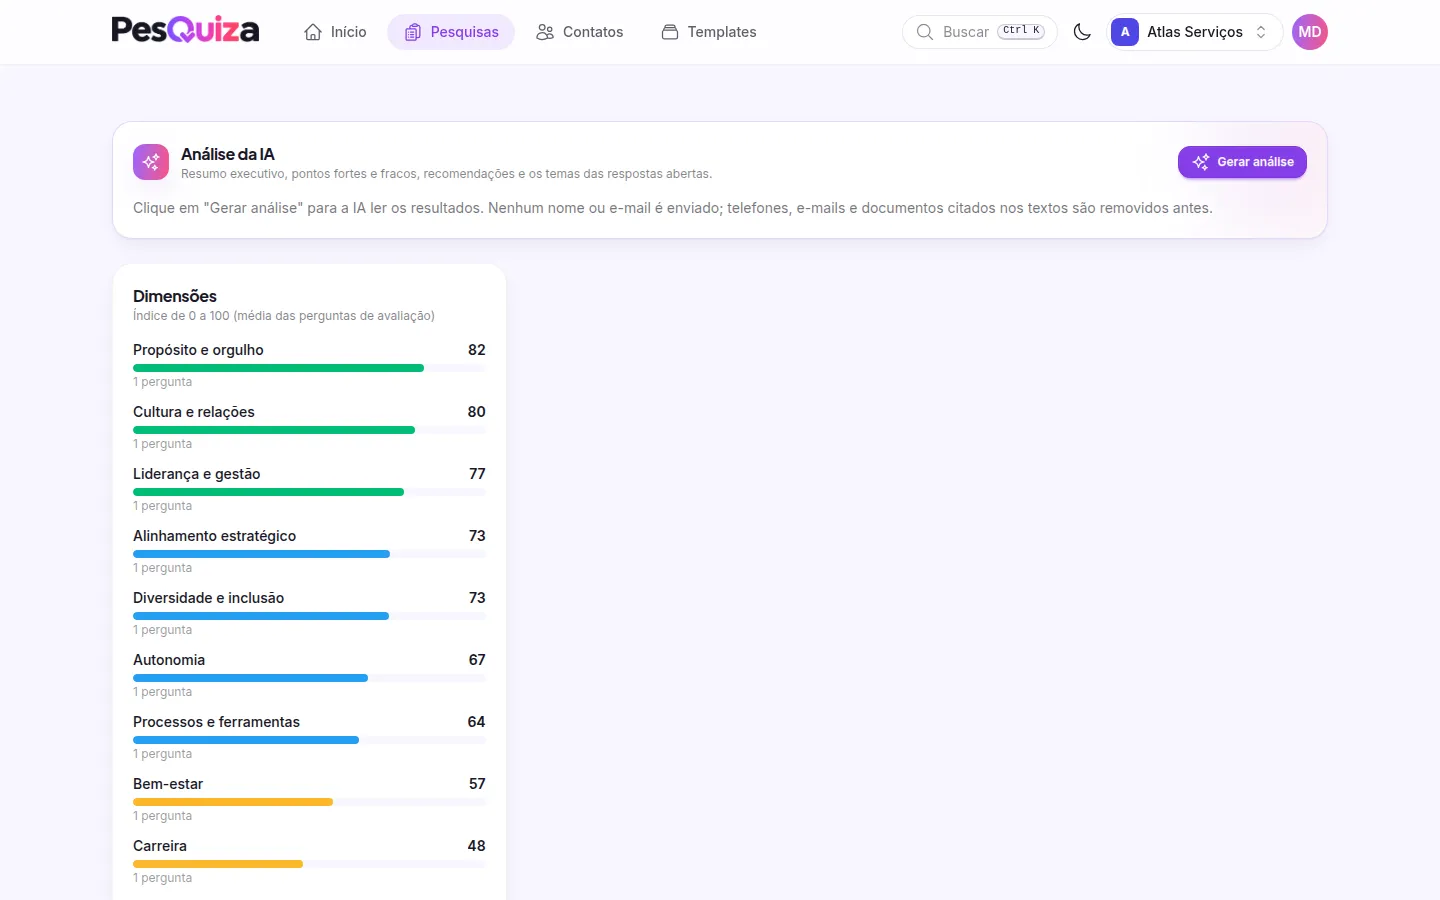The height and width of the screenshot is (900, 1440).
Task: Click the stack icon beside Templates
Action: point(670,32)
